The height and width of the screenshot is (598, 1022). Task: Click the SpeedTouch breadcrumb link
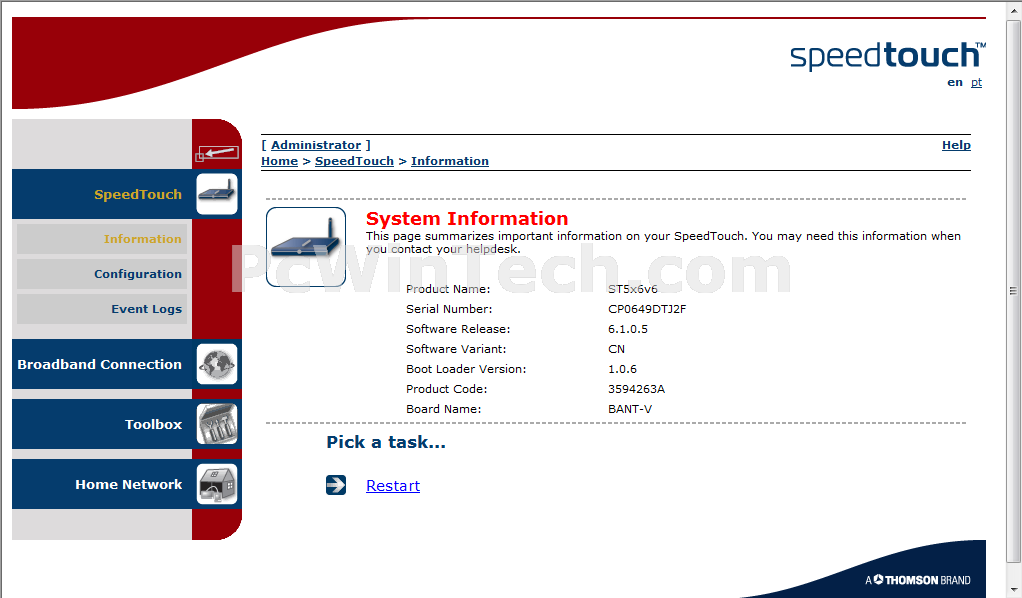pyautogui.click(x=355, y=161)
